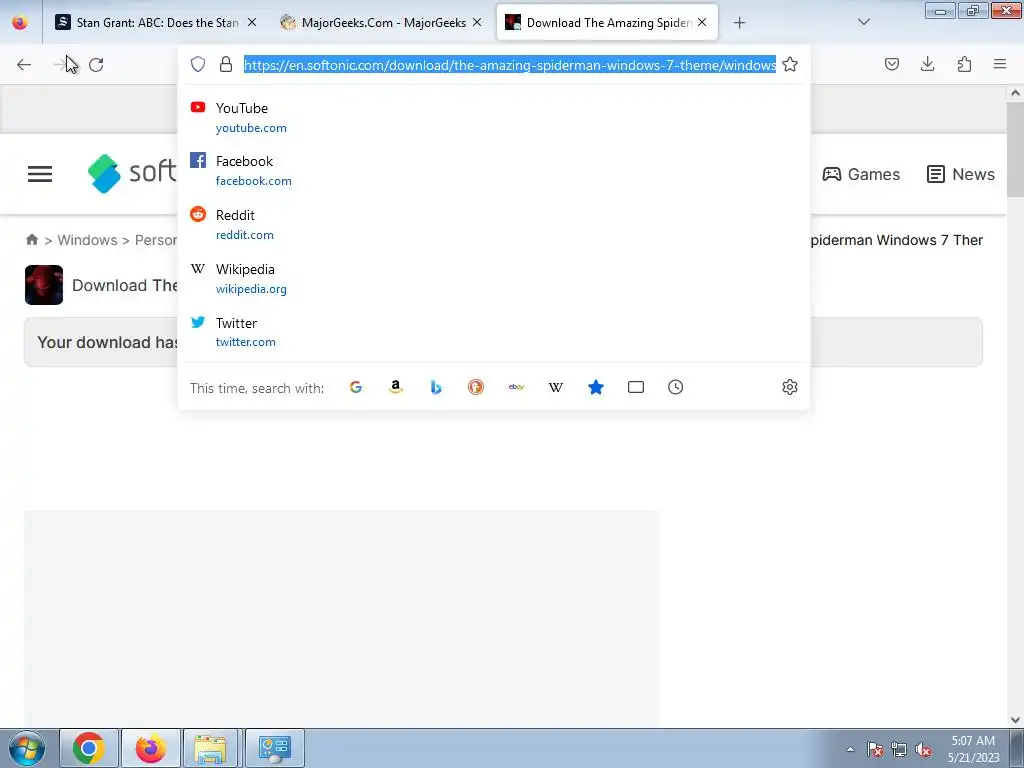Open Control Panel taskbar icon
The height and width of the screenshot is (768, 1024).
(x=274, y=748)
